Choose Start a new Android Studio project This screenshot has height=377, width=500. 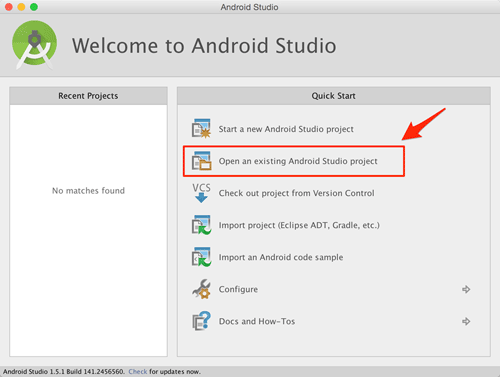tap(286, 129)
